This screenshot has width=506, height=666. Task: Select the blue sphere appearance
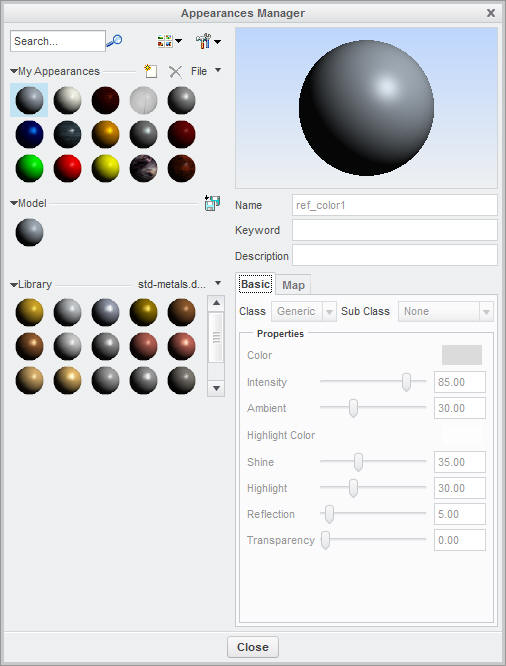pyautogui.click(x=29, y=134)
